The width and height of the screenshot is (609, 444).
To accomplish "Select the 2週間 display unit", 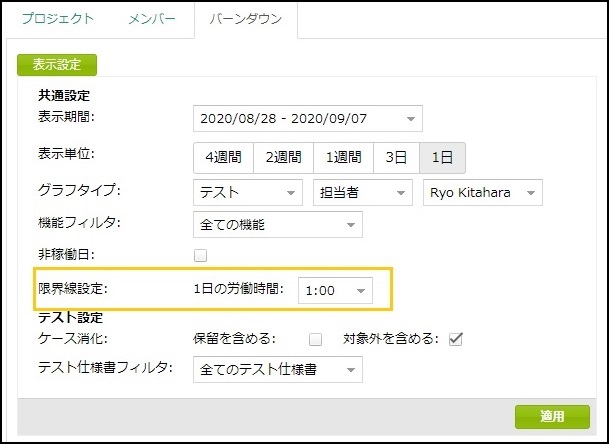I will click(283, 157).
